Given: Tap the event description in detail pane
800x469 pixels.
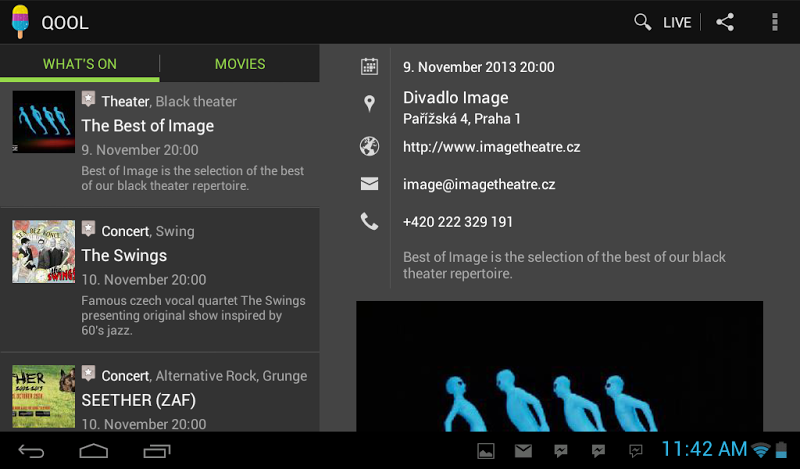Looking at the screenshot, I should 564,265.
